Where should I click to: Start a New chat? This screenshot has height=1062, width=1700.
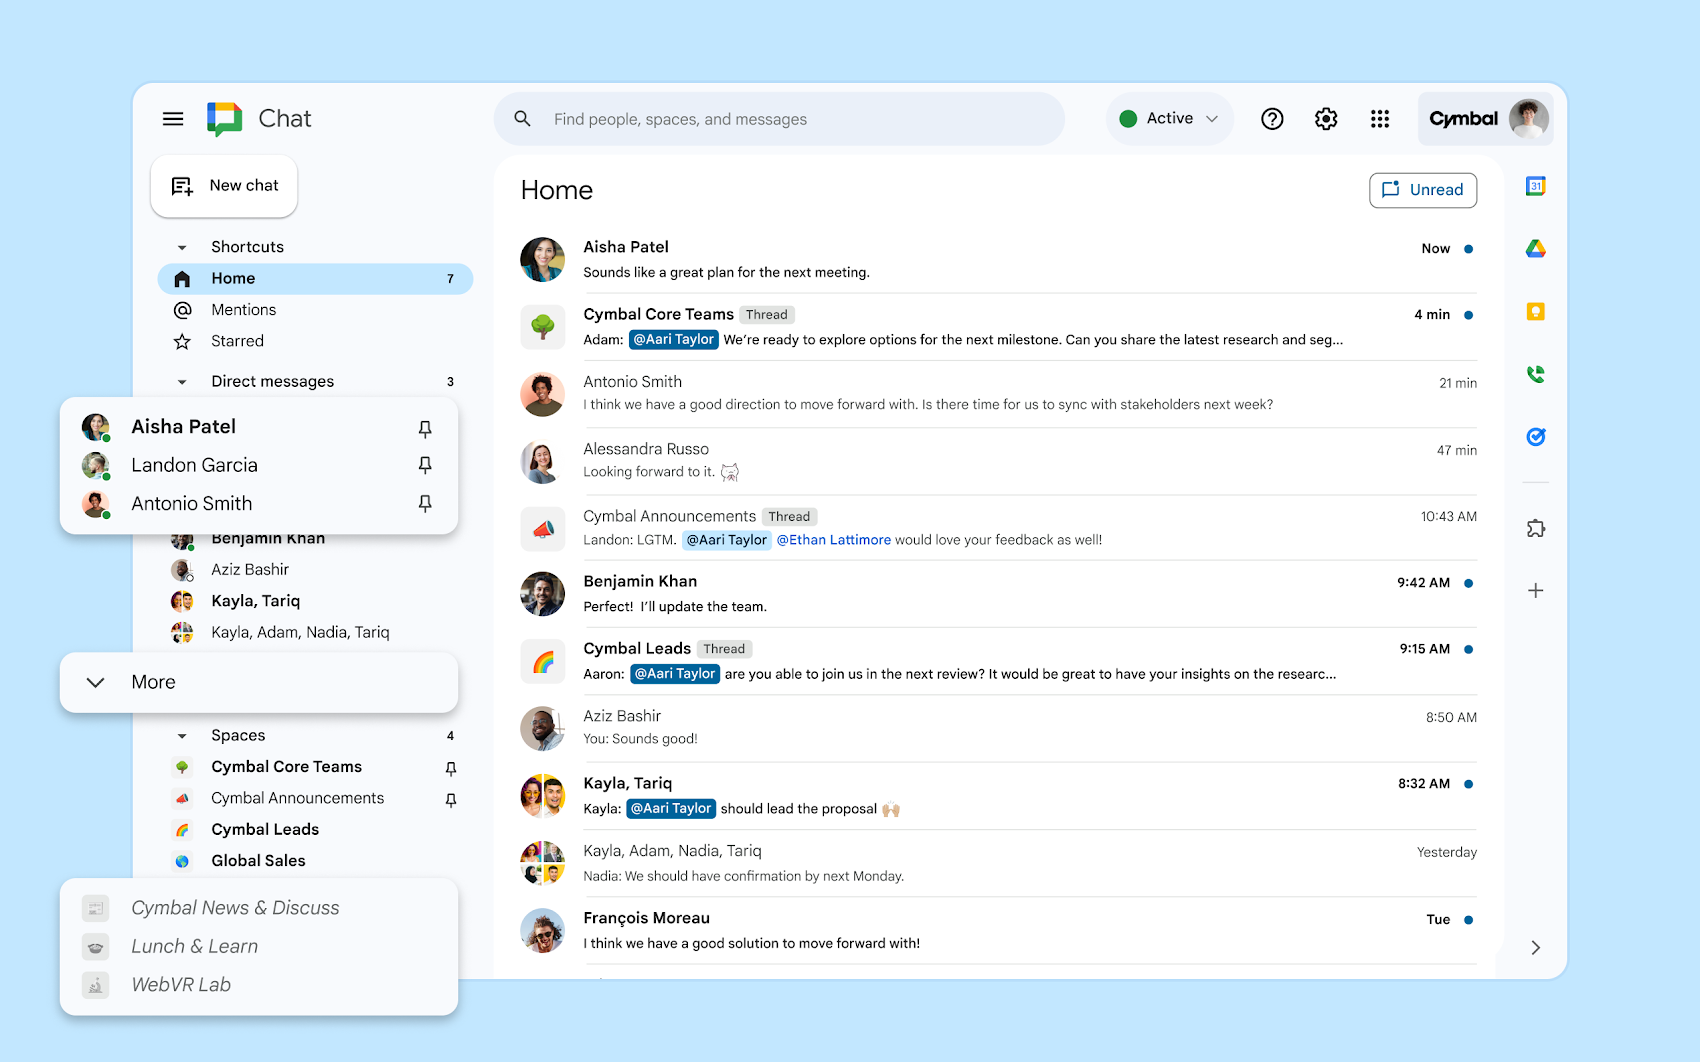point(224,186)
